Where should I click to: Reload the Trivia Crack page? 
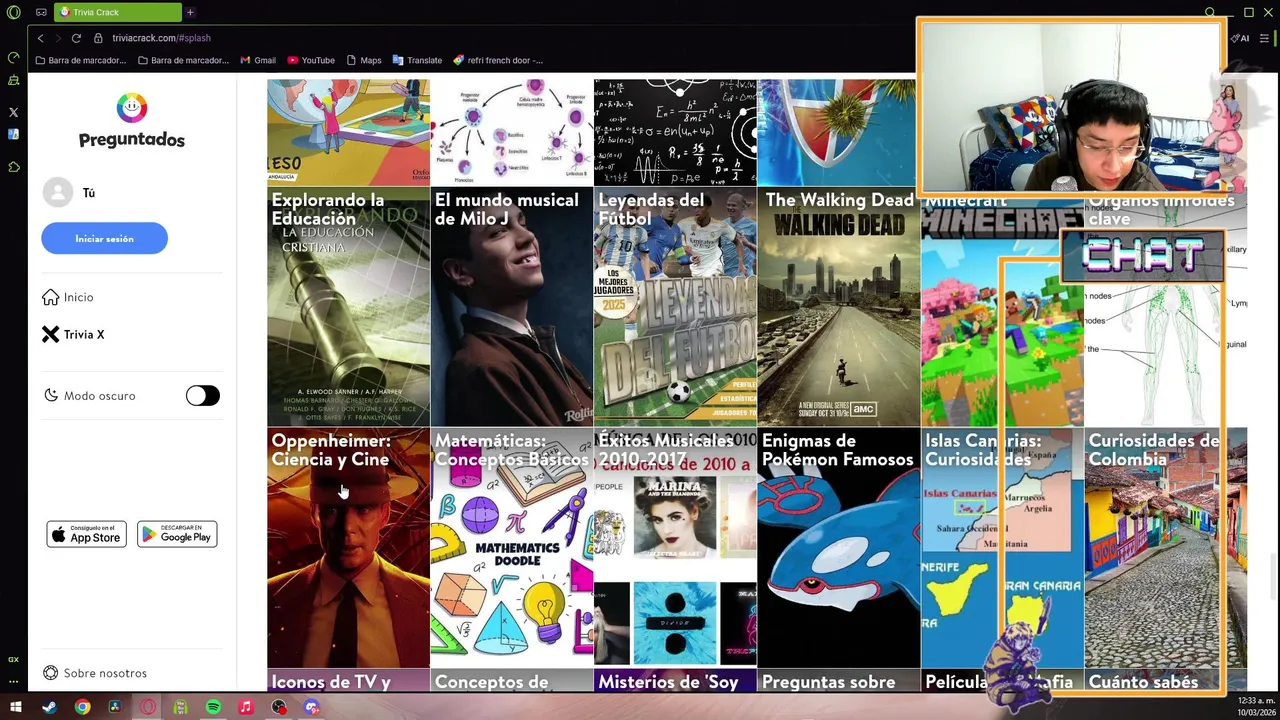click(x=76, y=38)
